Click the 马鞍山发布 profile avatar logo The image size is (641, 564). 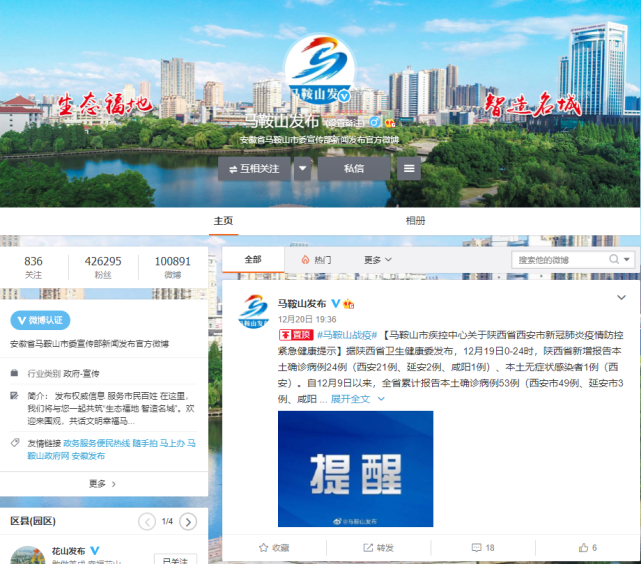click(319, 69)
